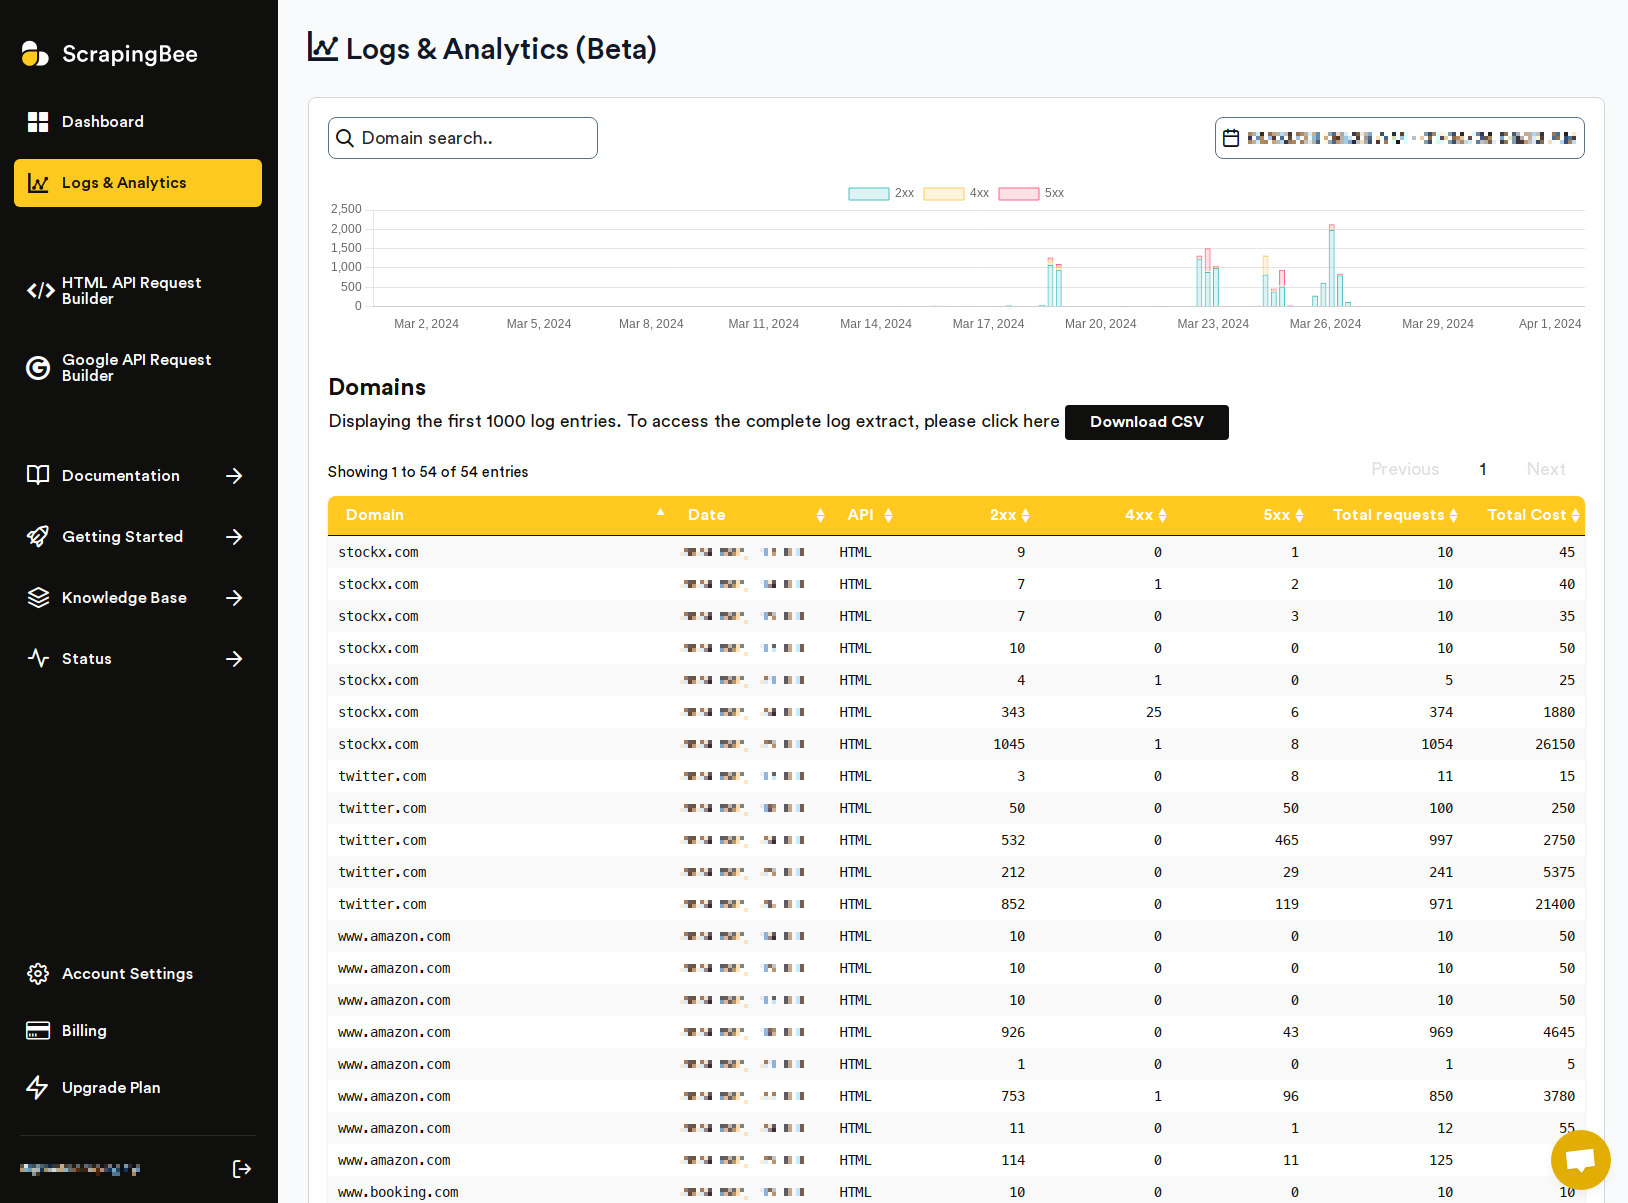Click the Knowledge Base arrow icon

point(234,598)
